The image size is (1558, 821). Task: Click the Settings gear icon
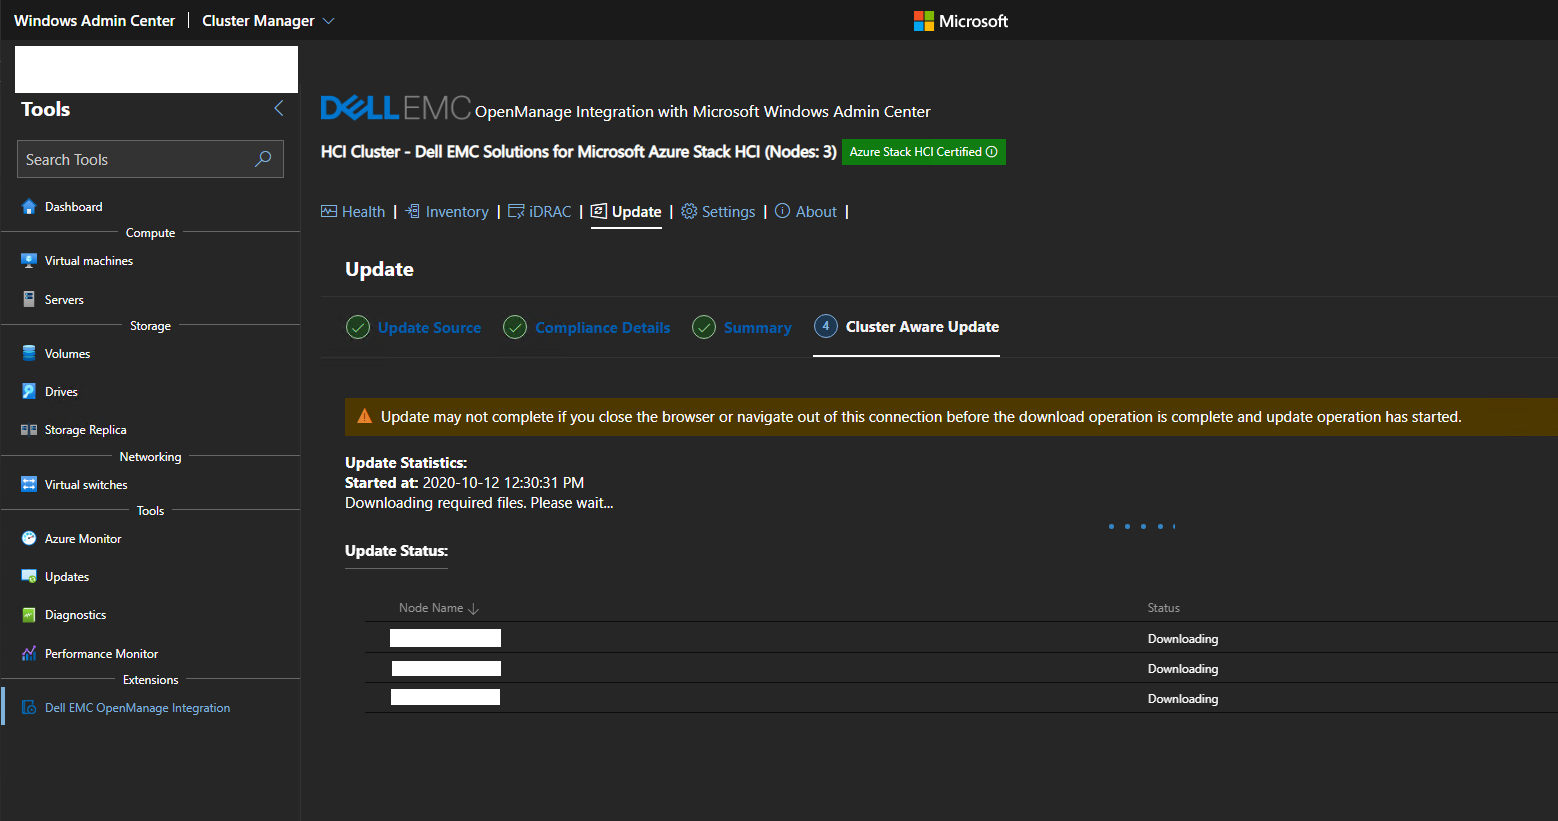(x=689, y=211)
